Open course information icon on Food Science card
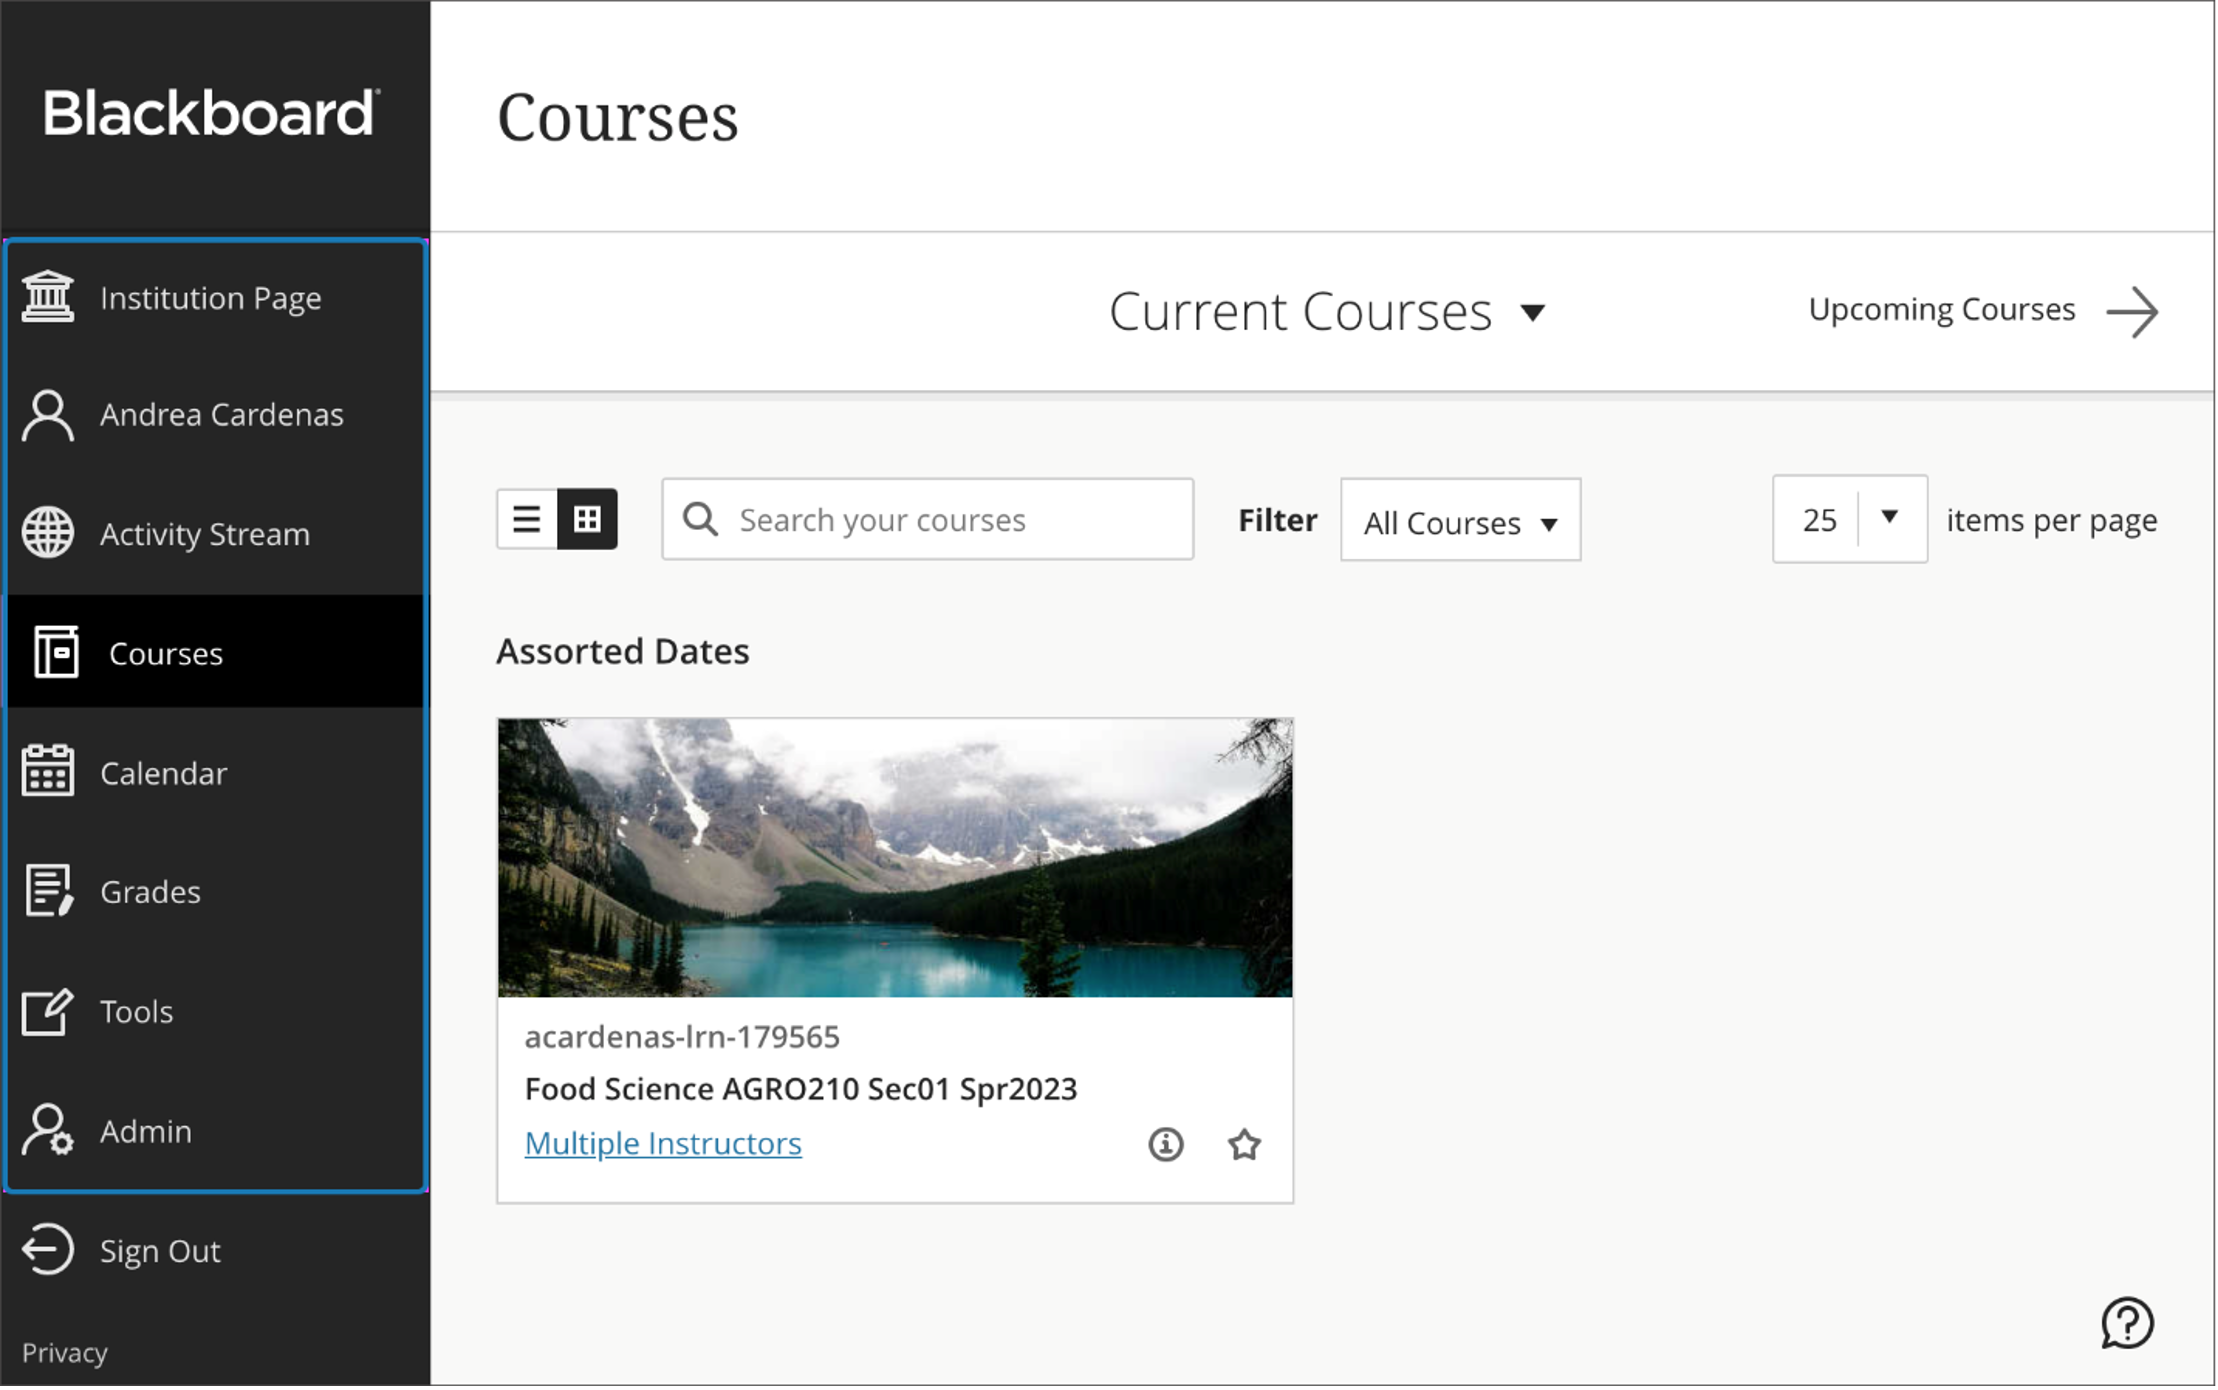2218x1390 pixels. pyautogui.click(x=1165, y=1144)
